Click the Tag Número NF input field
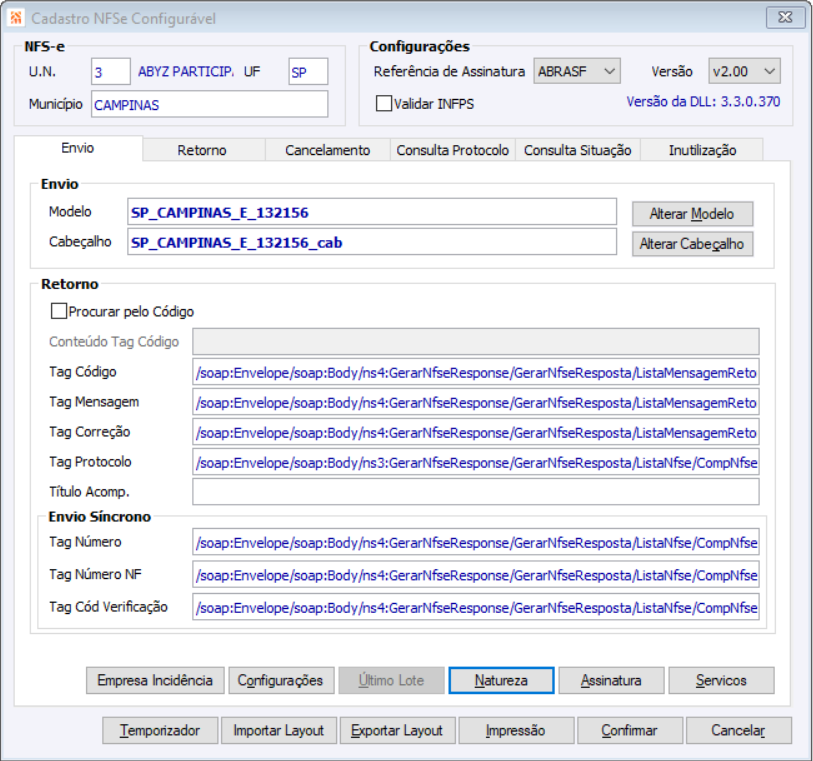The height and width of the screenshot is (761, 813). (x=475, y=574)
